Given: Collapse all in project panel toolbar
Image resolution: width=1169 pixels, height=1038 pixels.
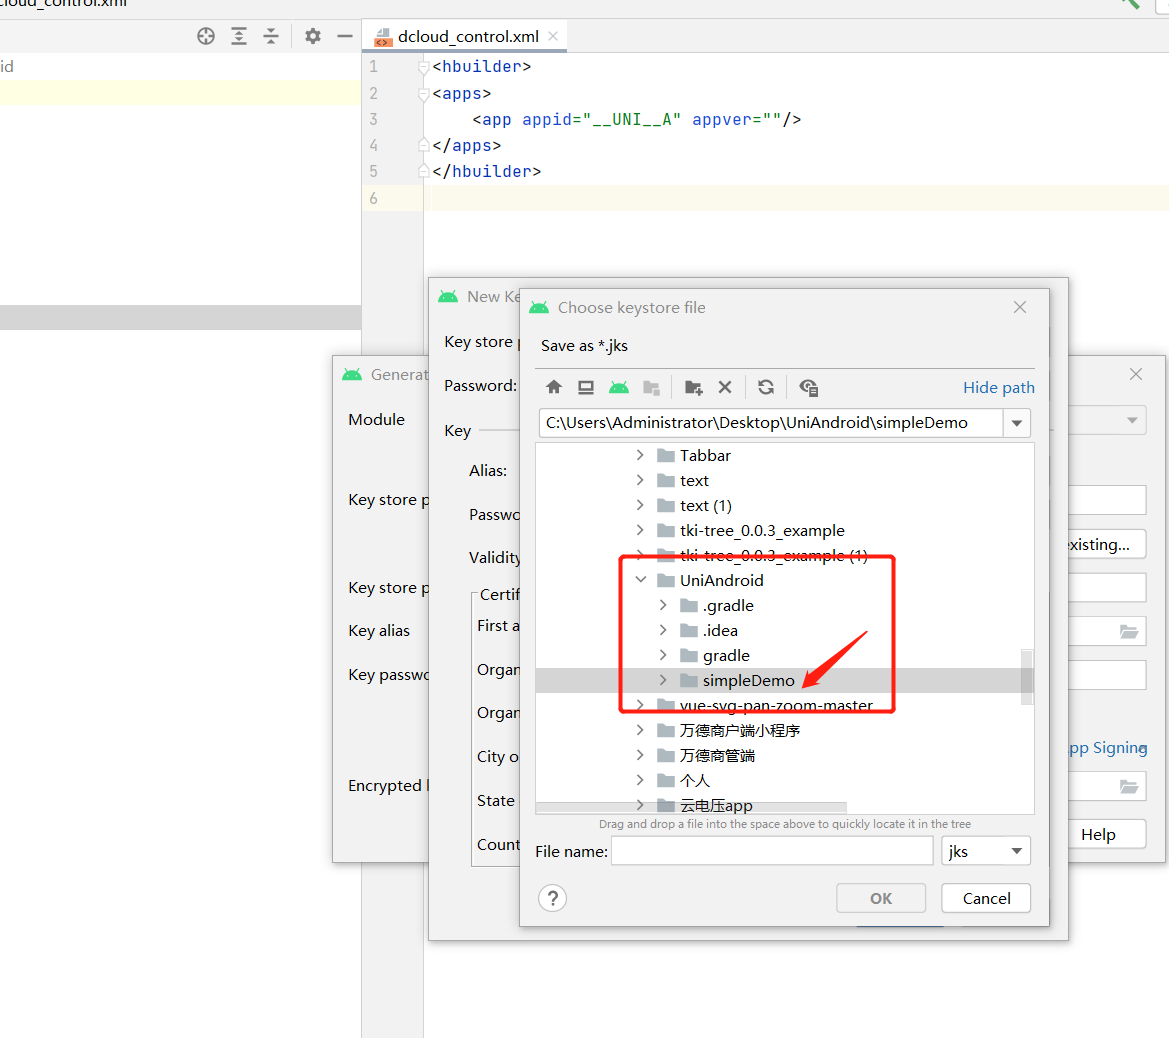Looking at the screenshot, I should (x=271, y=36).
